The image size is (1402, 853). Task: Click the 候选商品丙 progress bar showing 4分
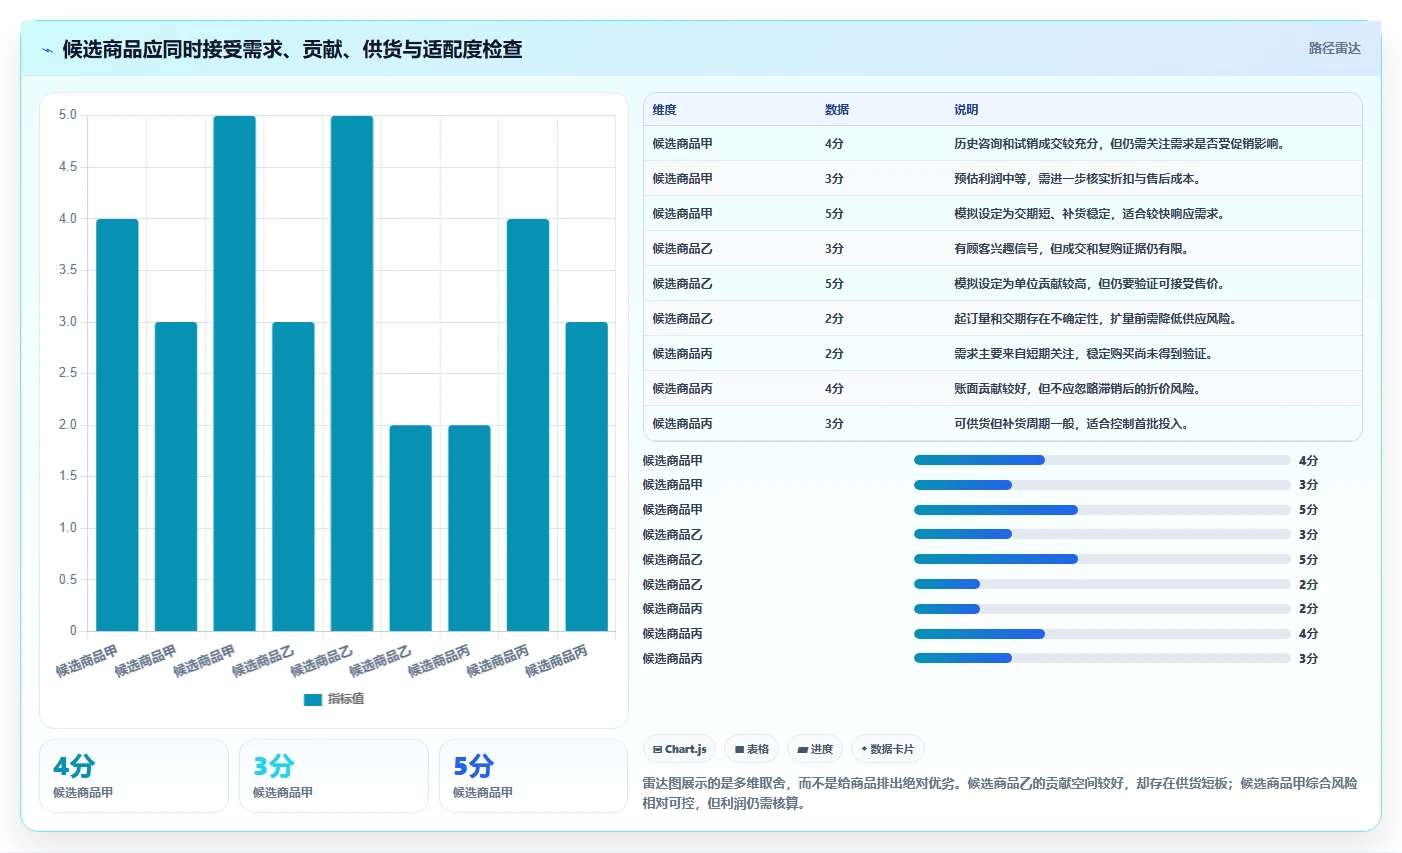1102,634
